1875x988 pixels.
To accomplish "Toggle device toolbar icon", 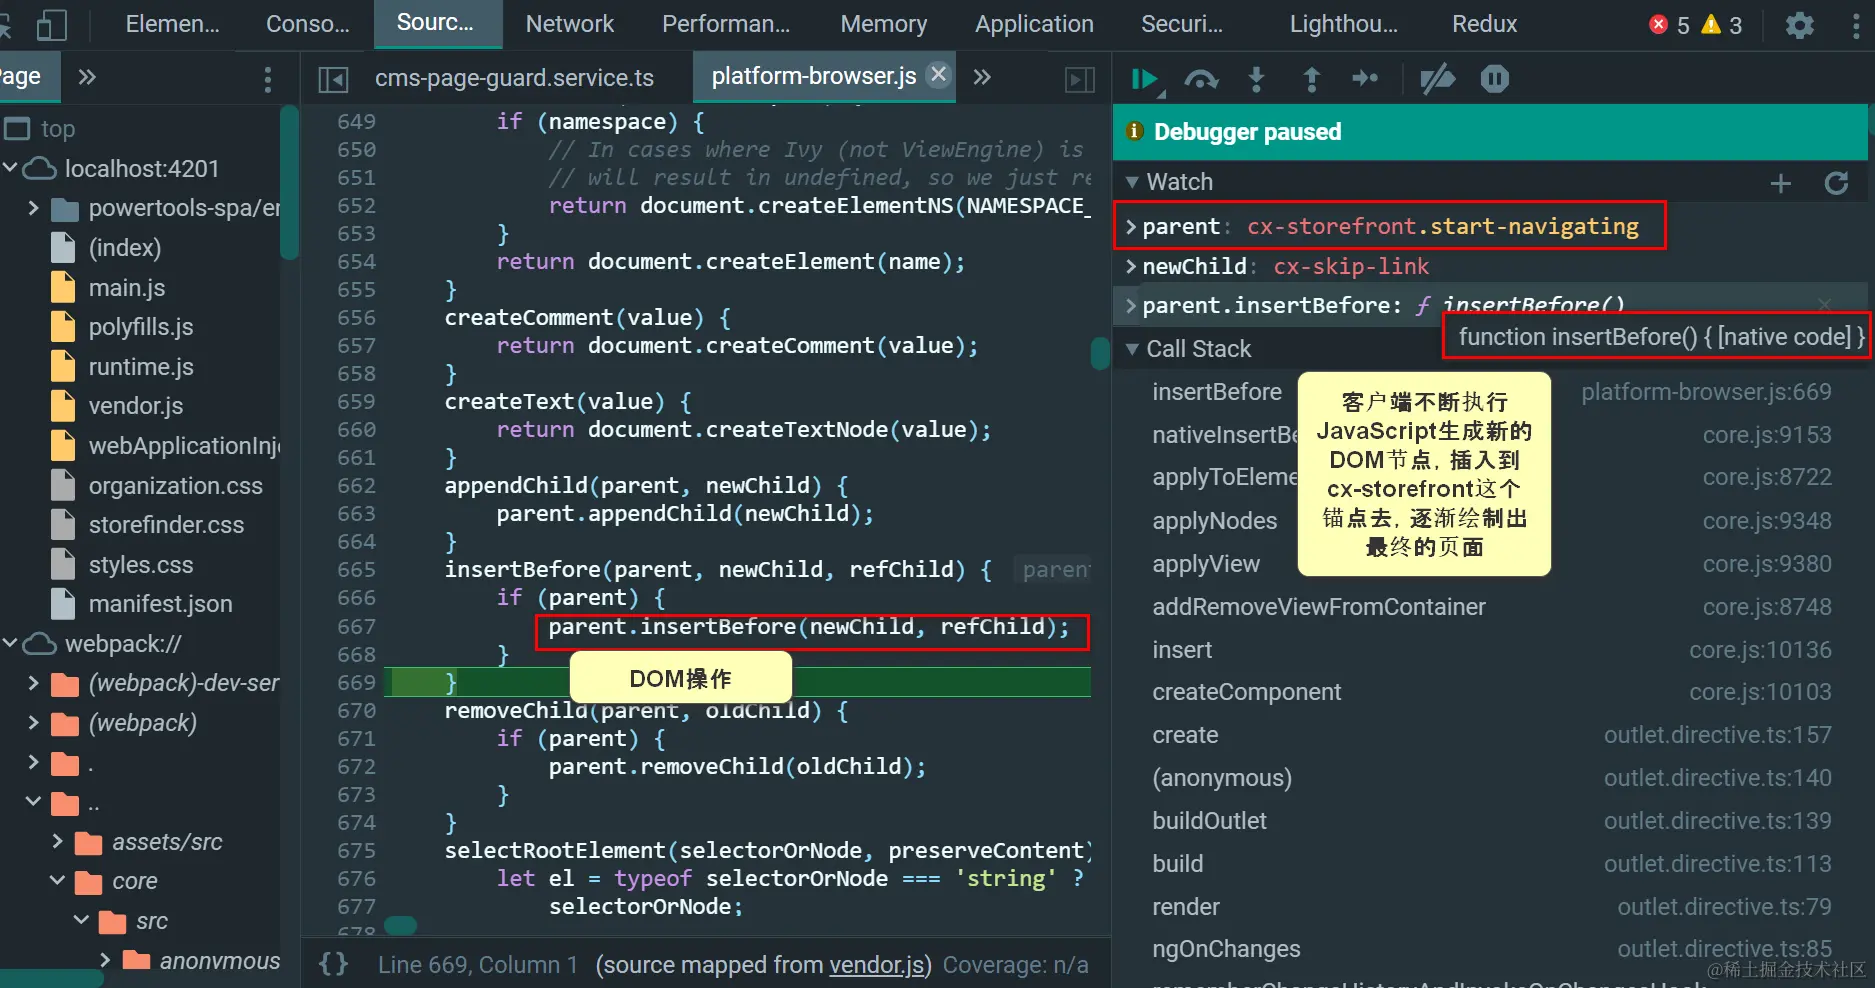I will 51,25.
